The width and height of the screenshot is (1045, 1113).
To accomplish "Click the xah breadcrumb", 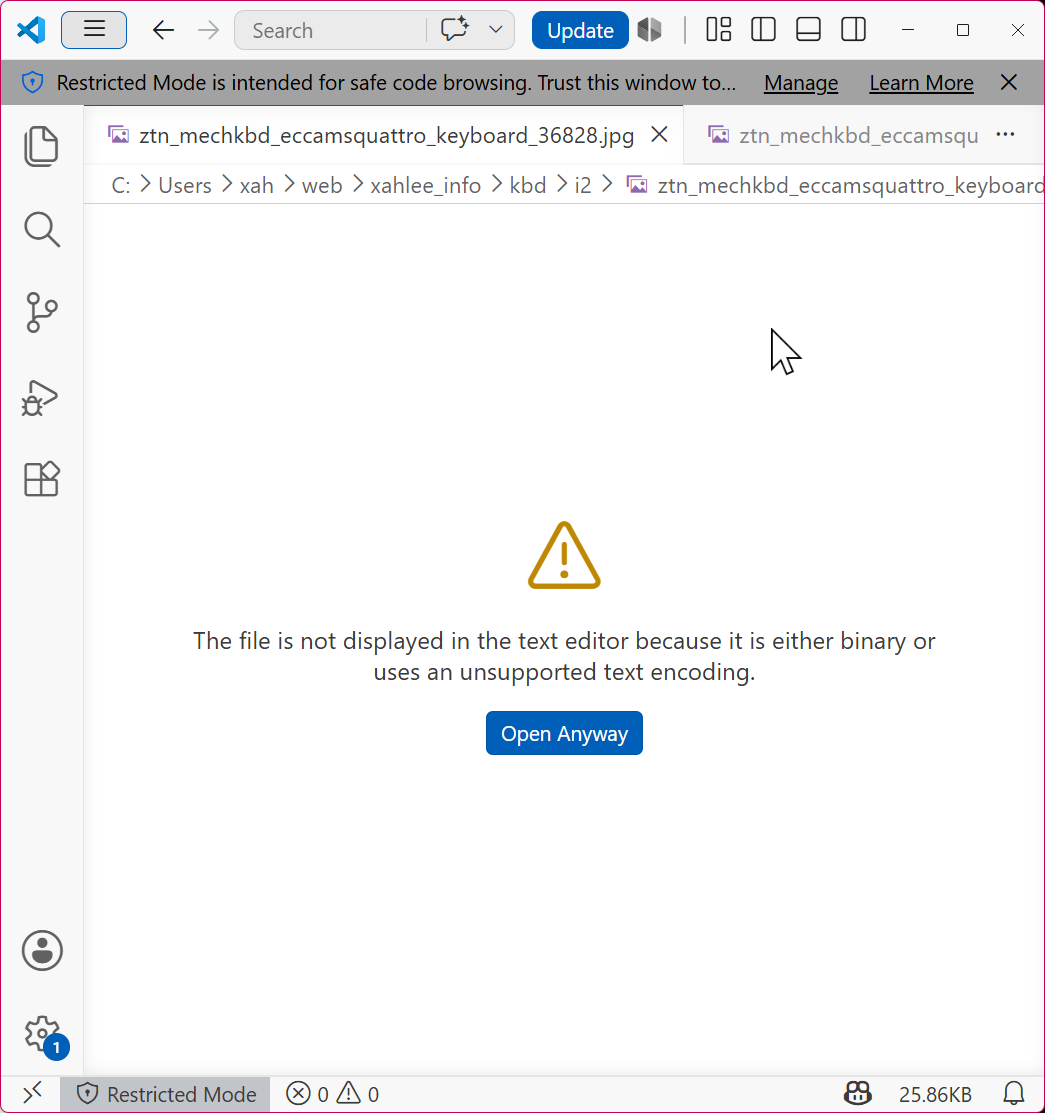I will (x=256, y=185).
